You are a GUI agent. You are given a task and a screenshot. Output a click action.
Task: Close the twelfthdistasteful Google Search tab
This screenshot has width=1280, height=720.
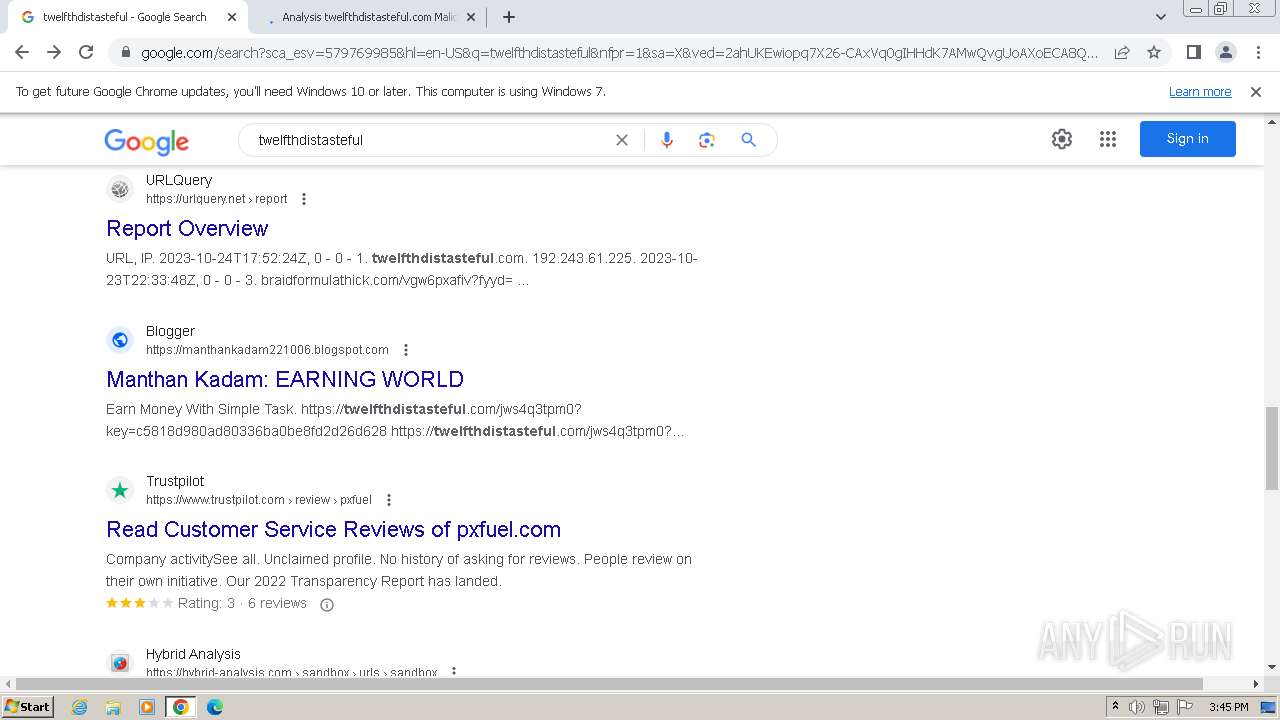(232, 17)
